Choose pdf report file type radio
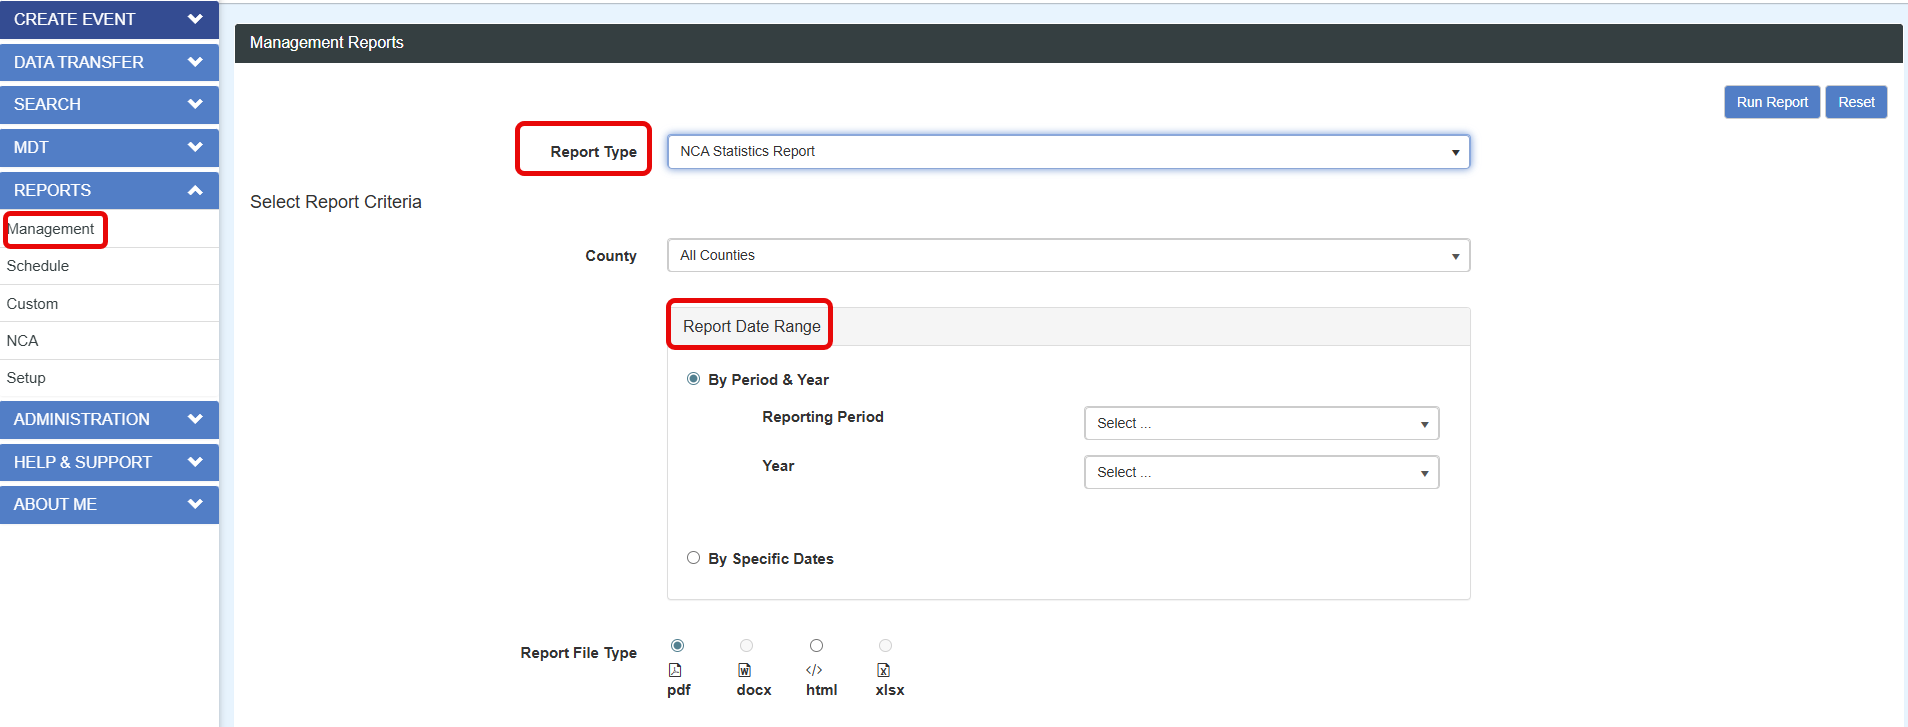Screen dimensions: 1908x727 click(x=677, y=646)
